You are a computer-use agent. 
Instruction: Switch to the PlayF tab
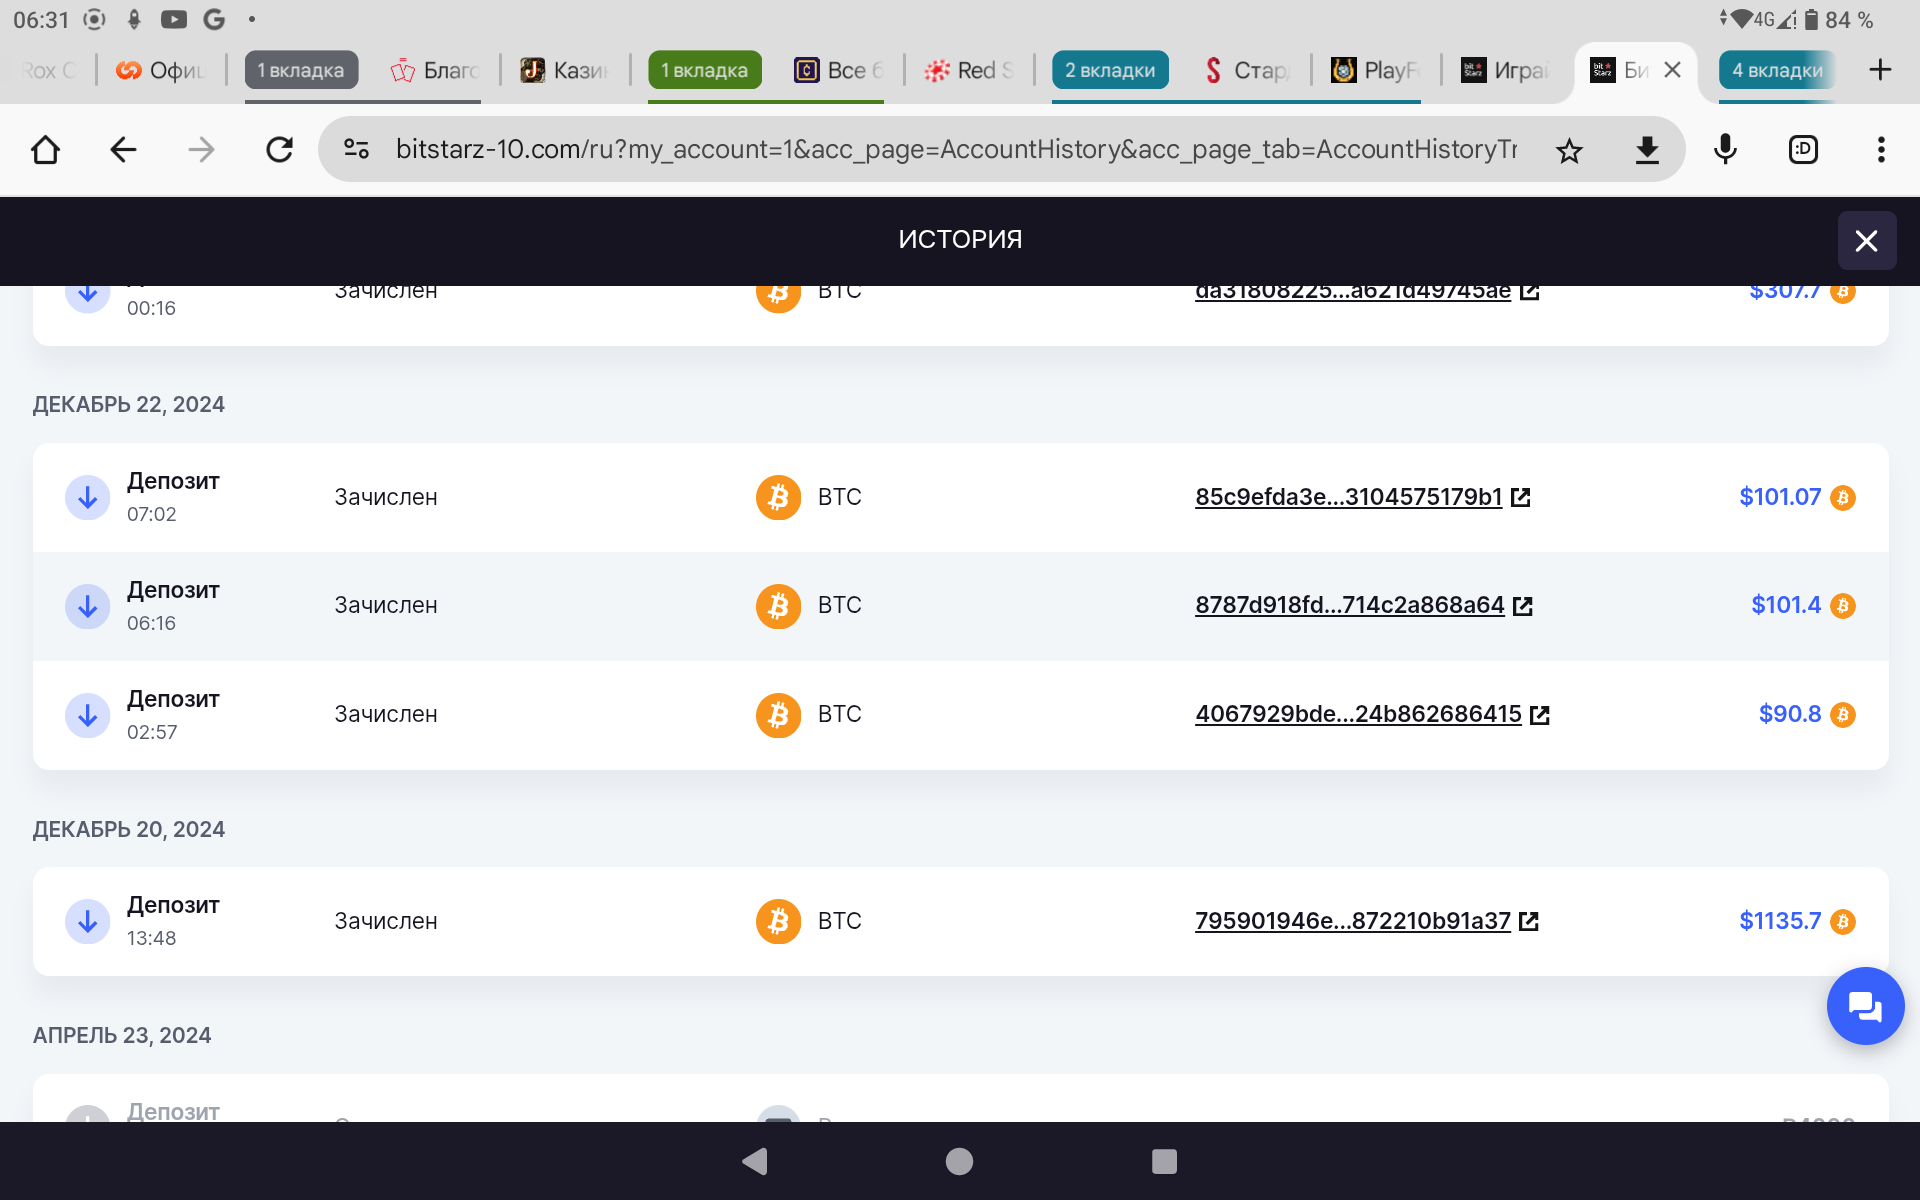[1376, 70]
